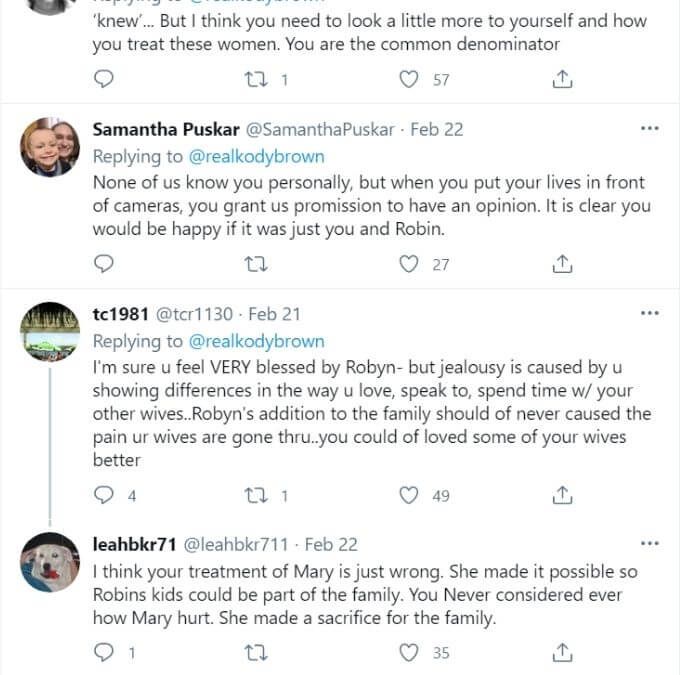
Task: View Samantha Puskar's profile picture
Action: coord(50,147)
